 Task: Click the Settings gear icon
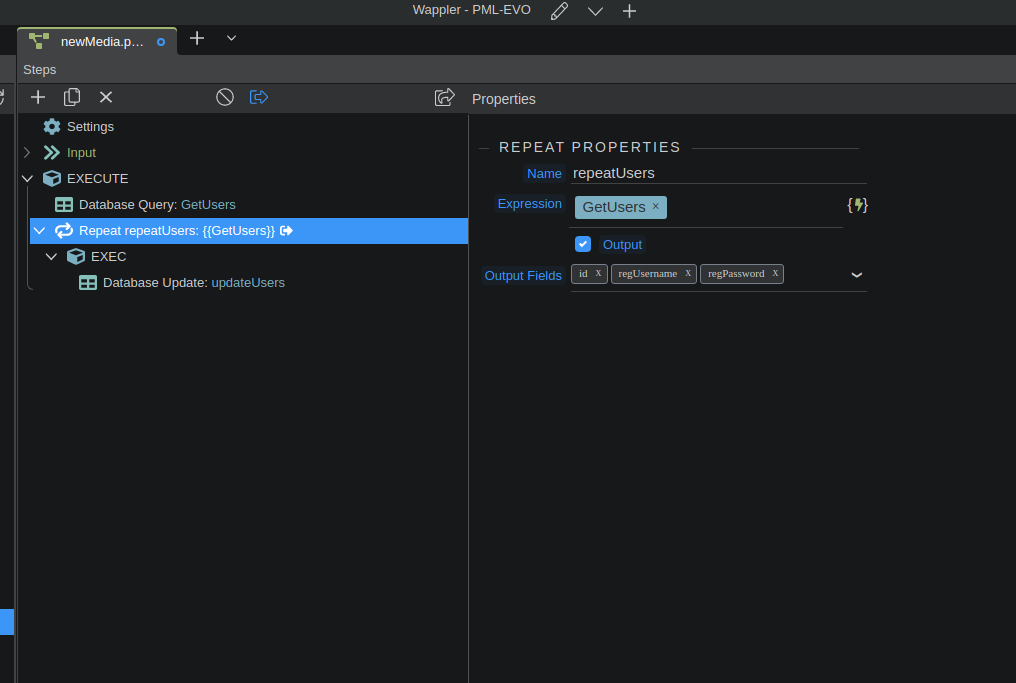coord(52,126)
